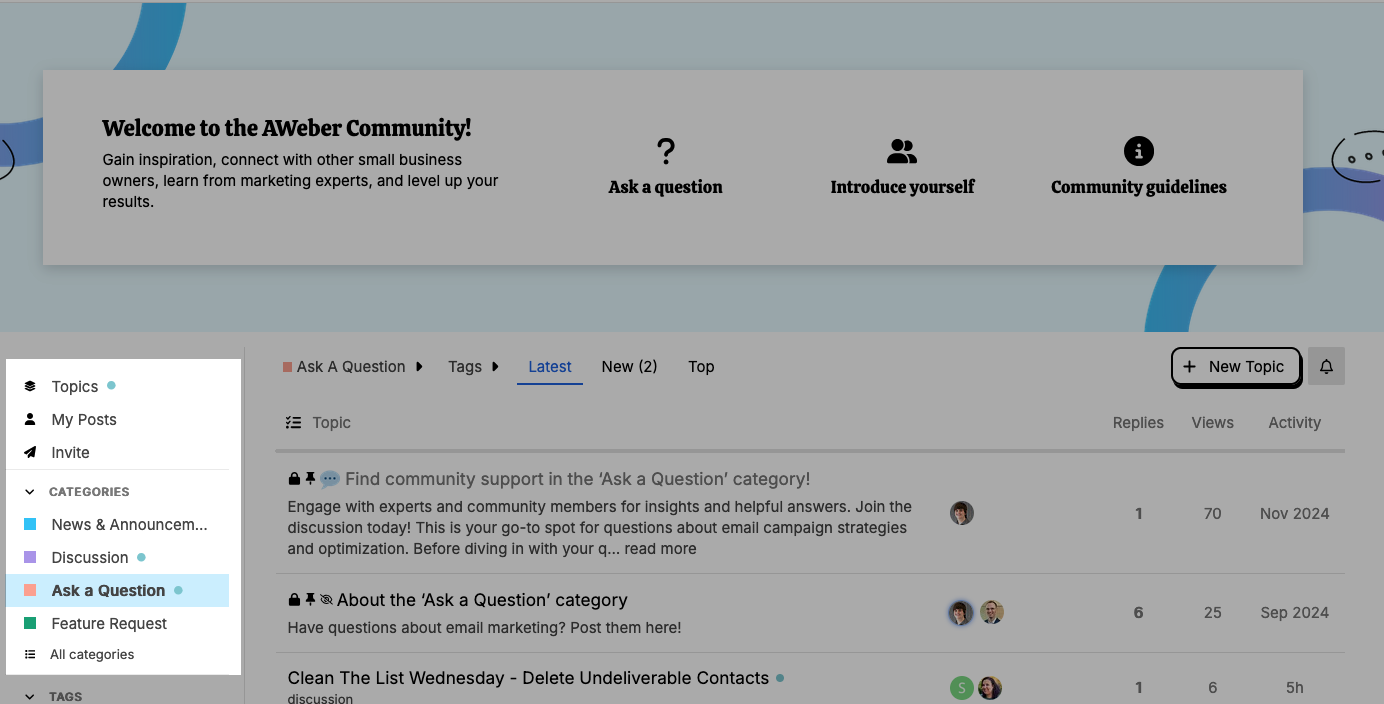
Task: Click the Invite paper plane icon
Action: coord(30,452)
